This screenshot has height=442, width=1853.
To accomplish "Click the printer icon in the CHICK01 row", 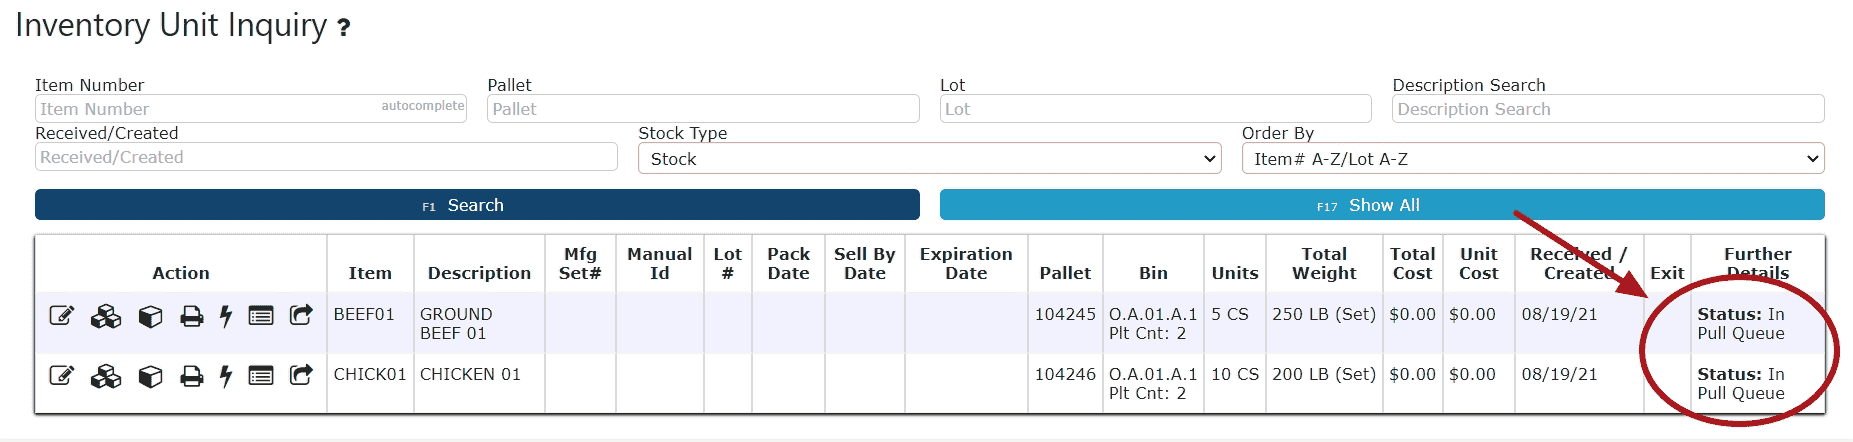I will point(191,377).
